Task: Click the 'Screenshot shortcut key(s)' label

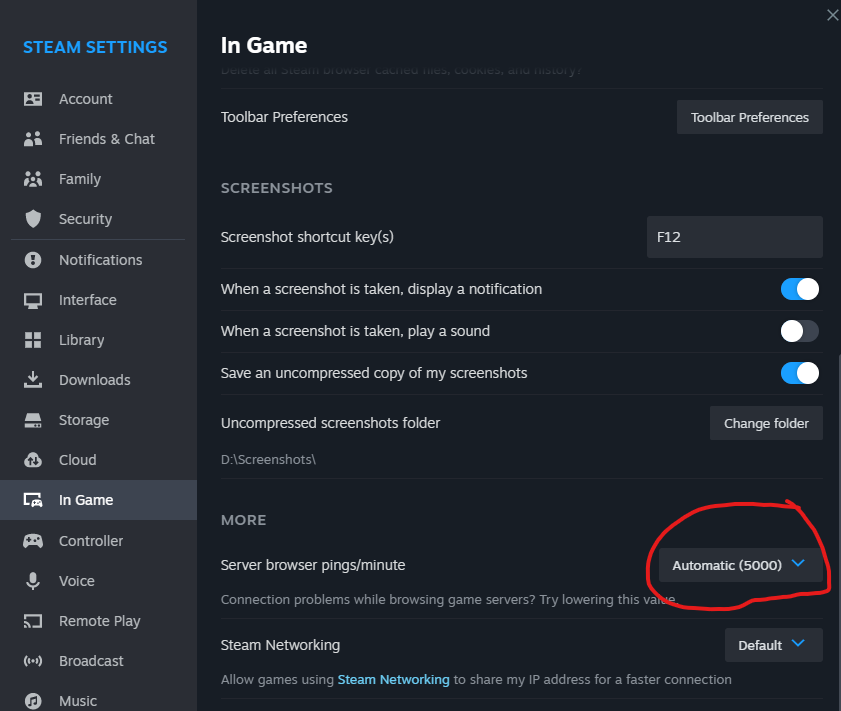Action: coord(307,237)
